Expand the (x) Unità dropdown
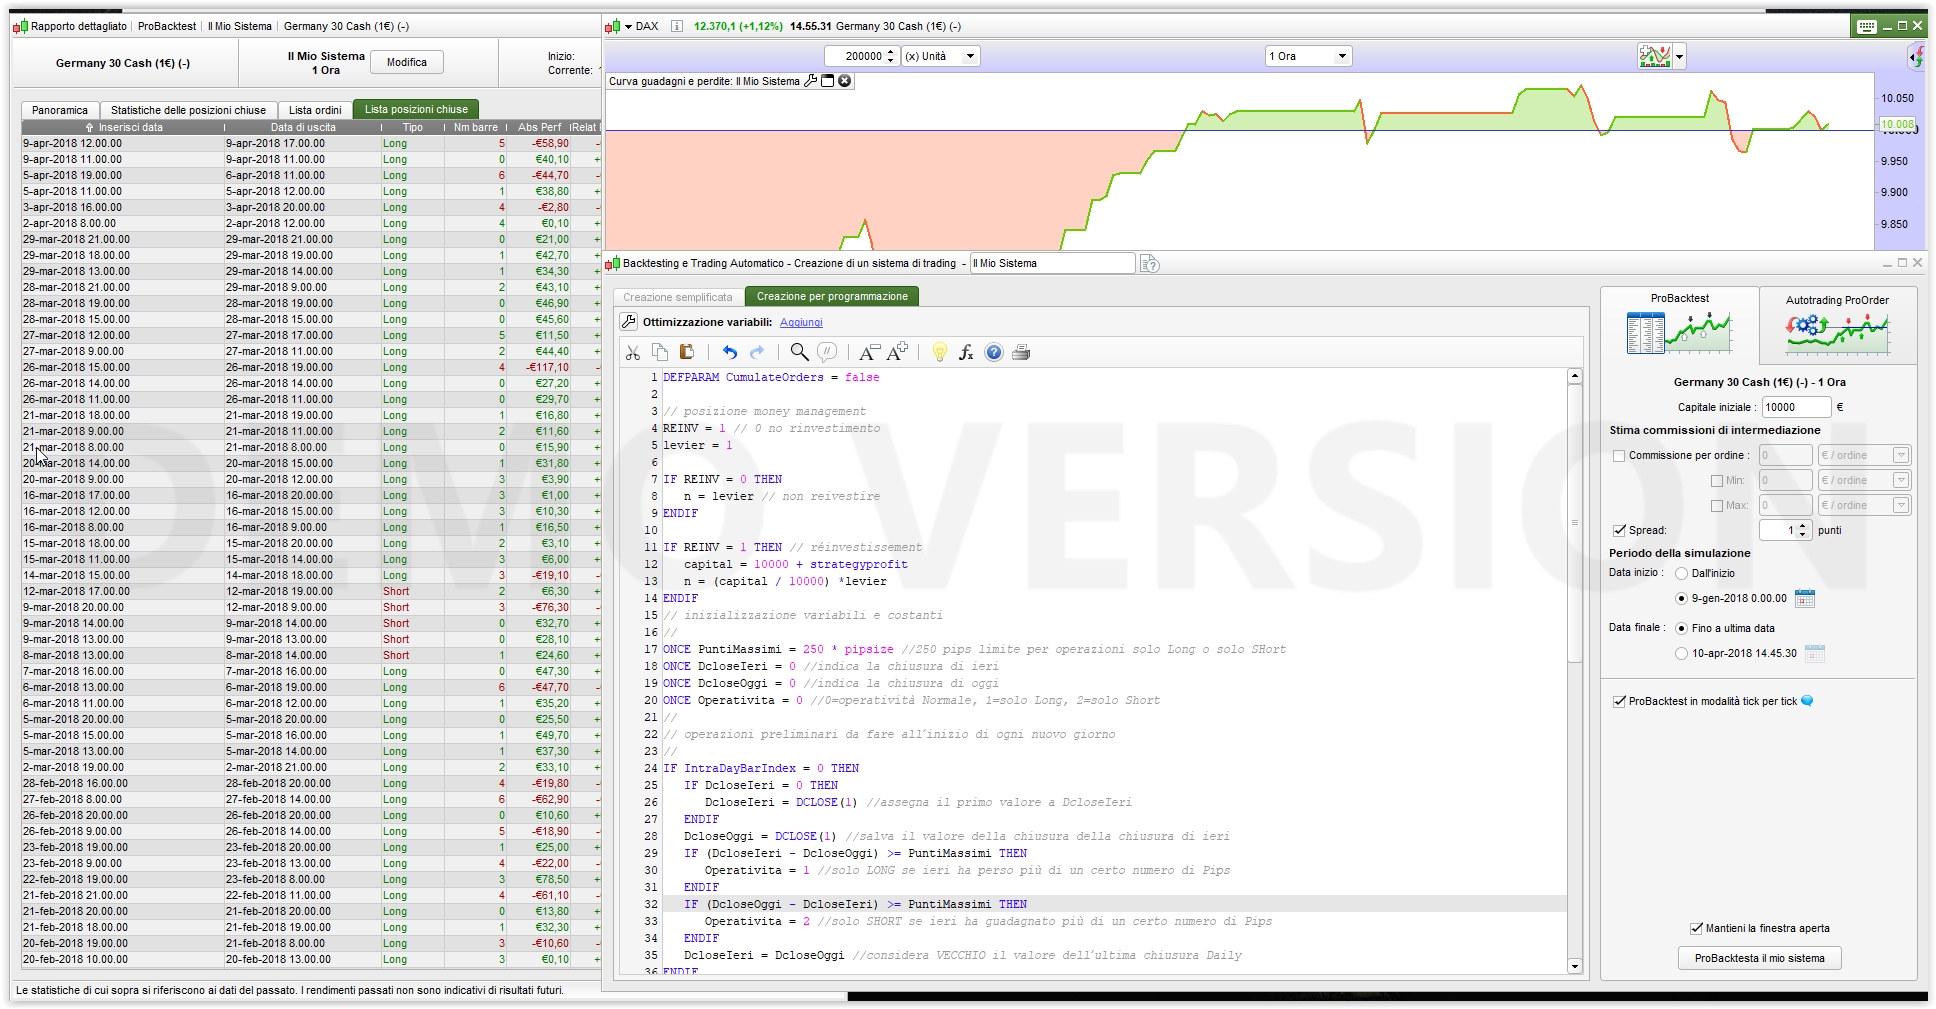1936x1009 pixels. 969,56
